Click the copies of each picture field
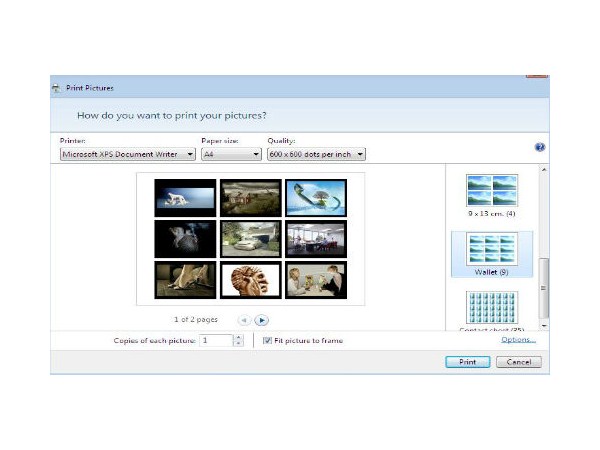 coord(215,341)
